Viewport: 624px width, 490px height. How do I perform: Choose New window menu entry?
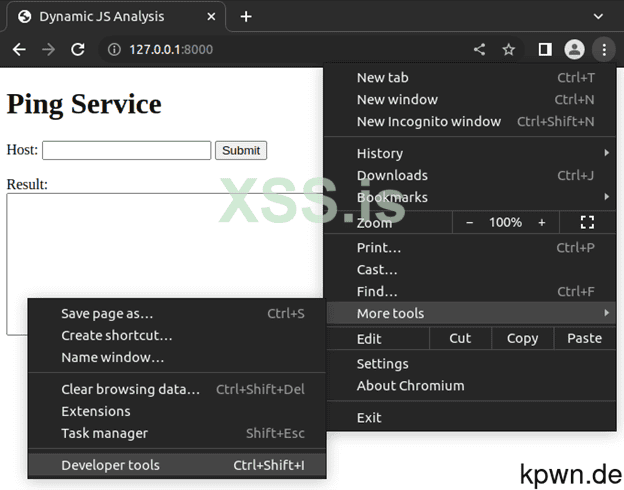(470, 100)
